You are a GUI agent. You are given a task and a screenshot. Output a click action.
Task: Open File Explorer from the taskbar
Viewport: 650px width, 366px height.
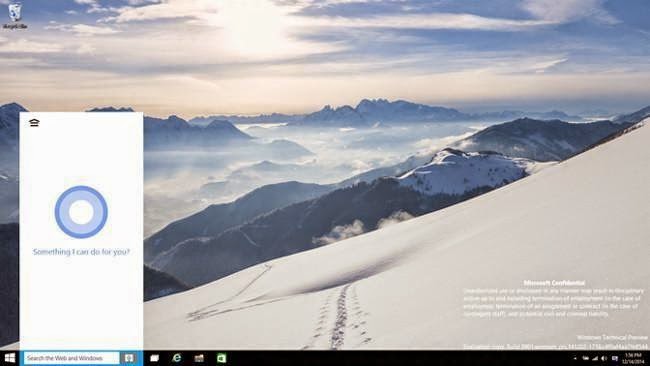click(x=199, y=358)
